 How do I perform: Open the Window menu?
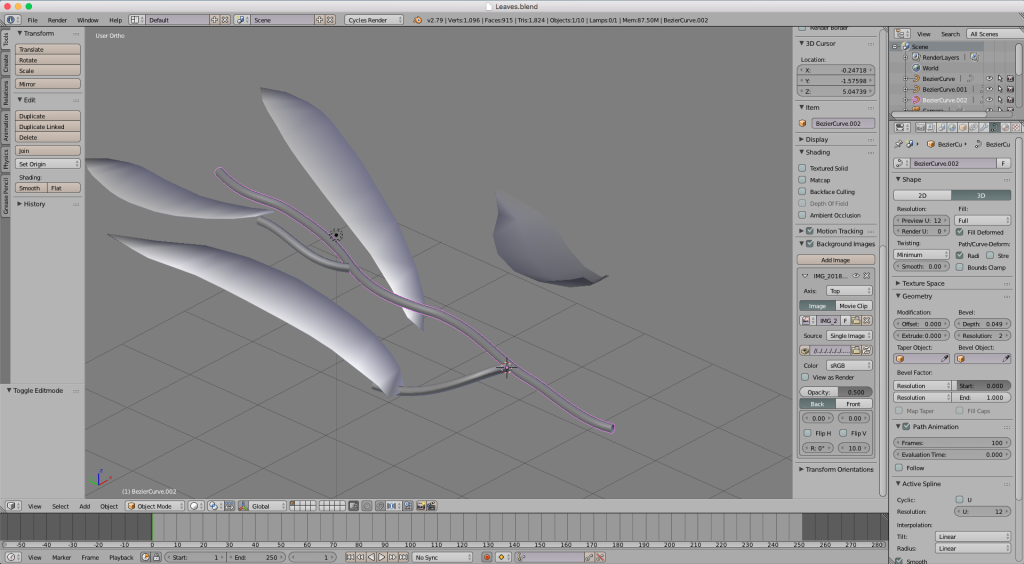88,20
